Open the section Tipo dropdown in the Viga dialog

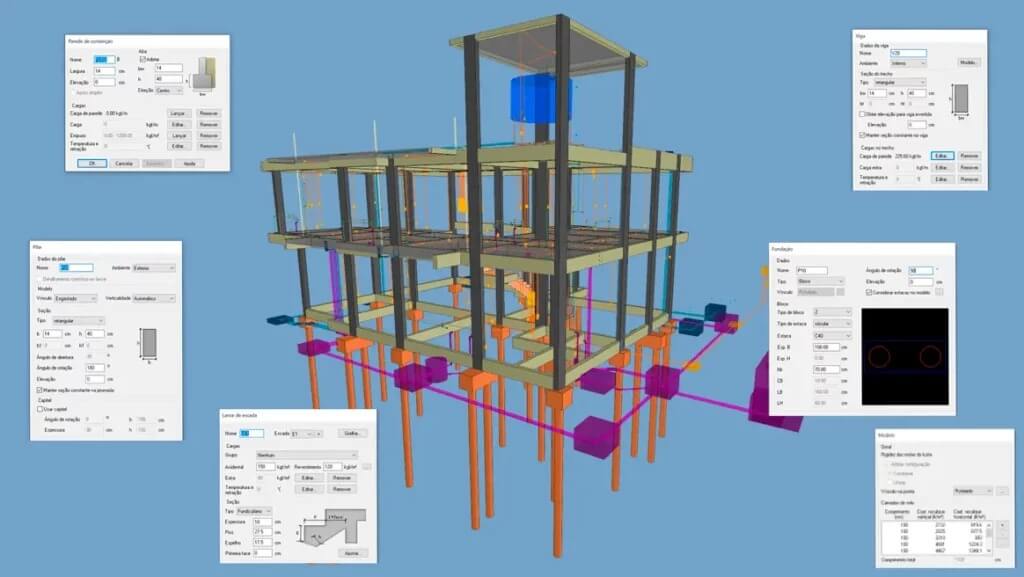(900, 82)
